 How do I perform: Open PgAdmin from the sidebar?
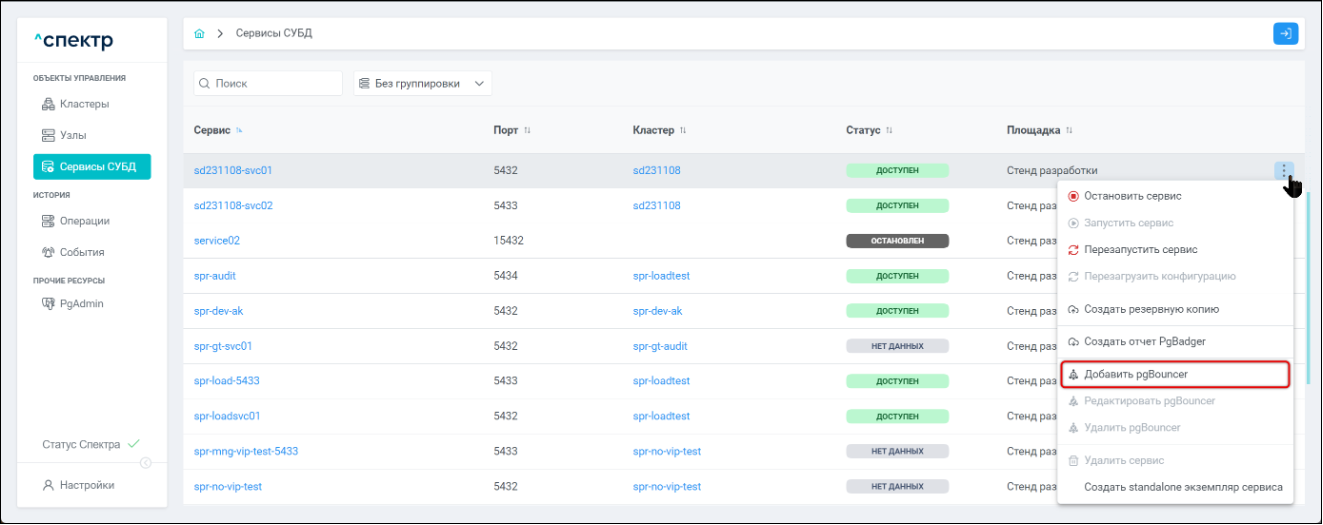81,304
